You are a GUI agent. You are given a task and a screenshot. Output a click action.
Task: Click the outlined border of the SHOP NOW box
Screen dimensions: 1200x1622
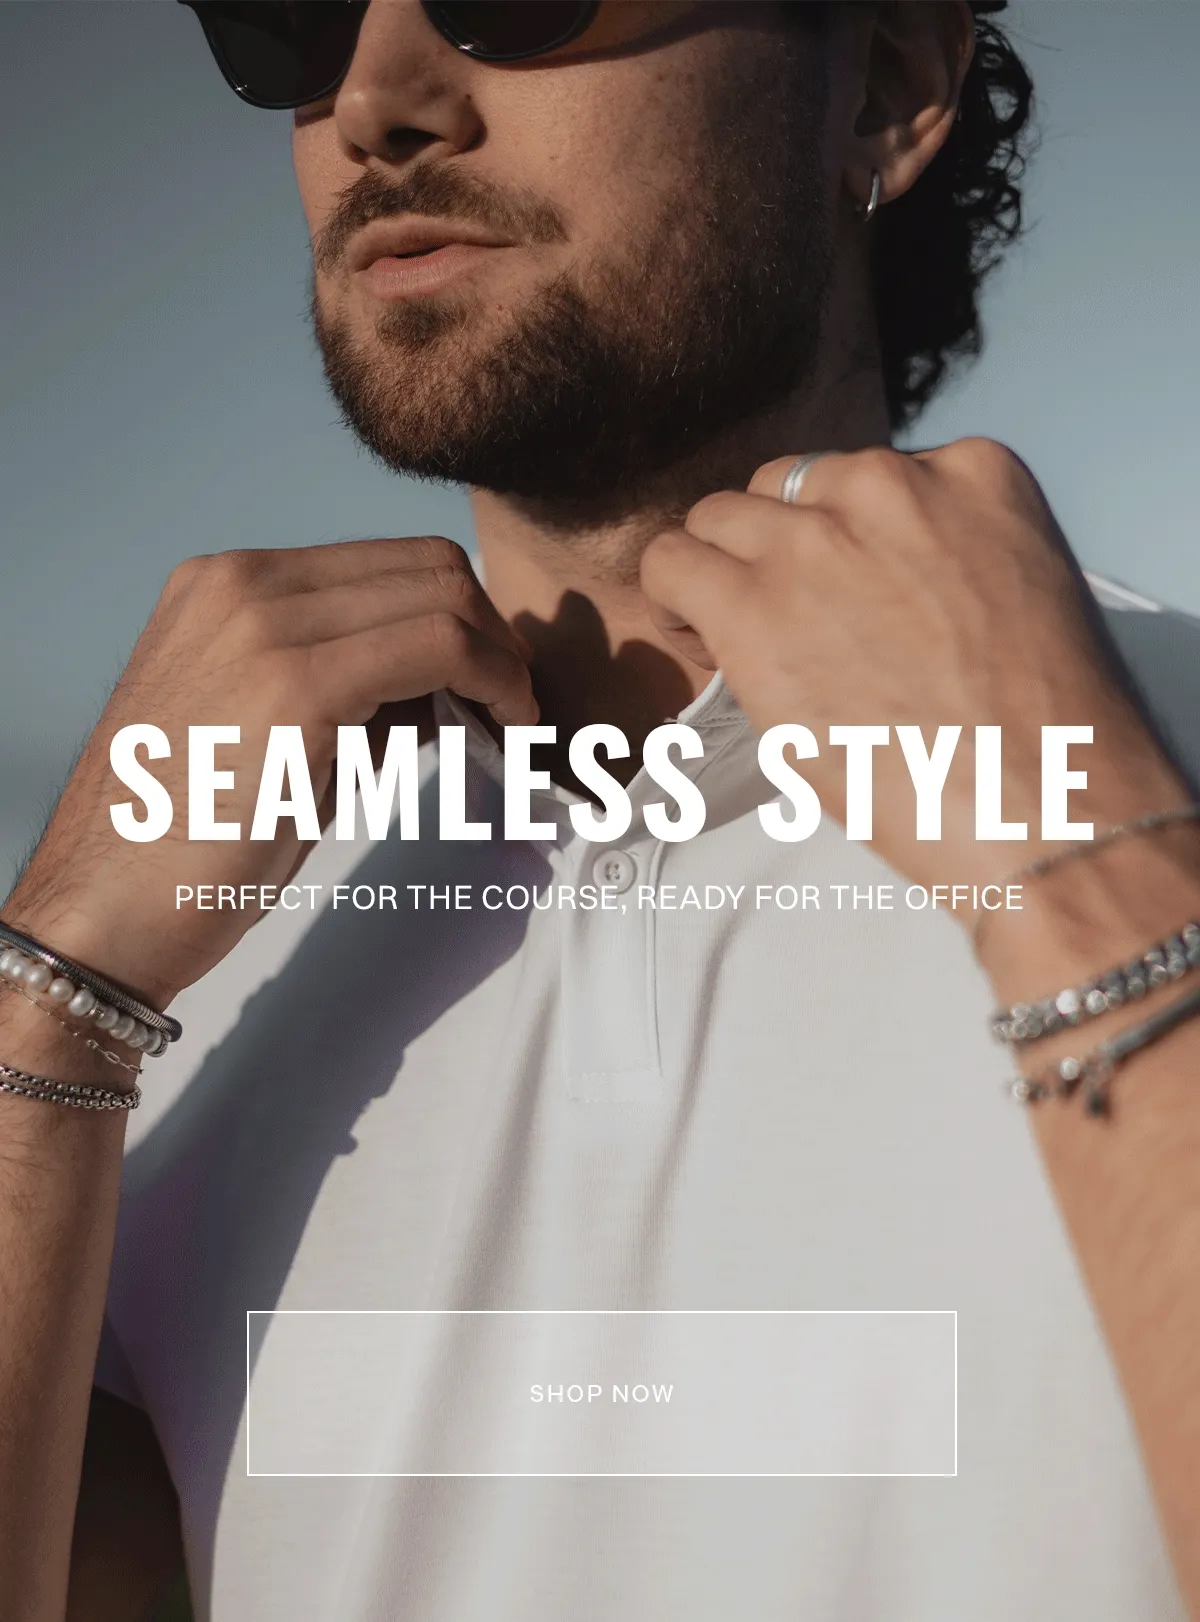[601, 1311]
